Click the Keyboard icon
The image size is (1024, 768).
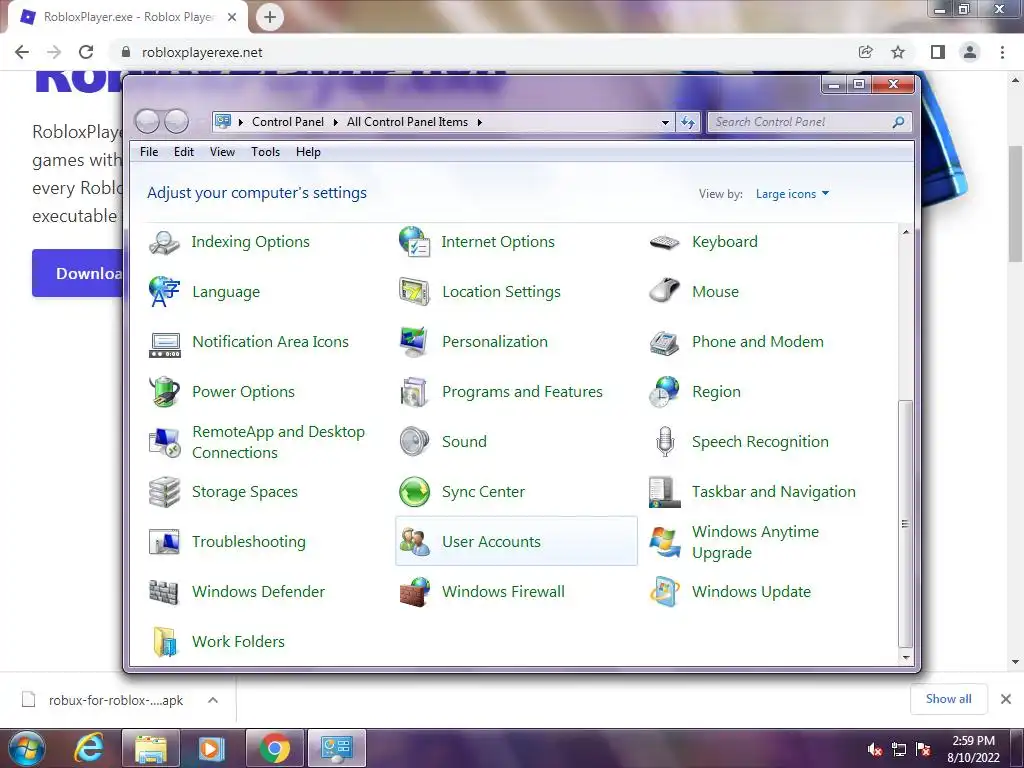(x=664, y=242)
